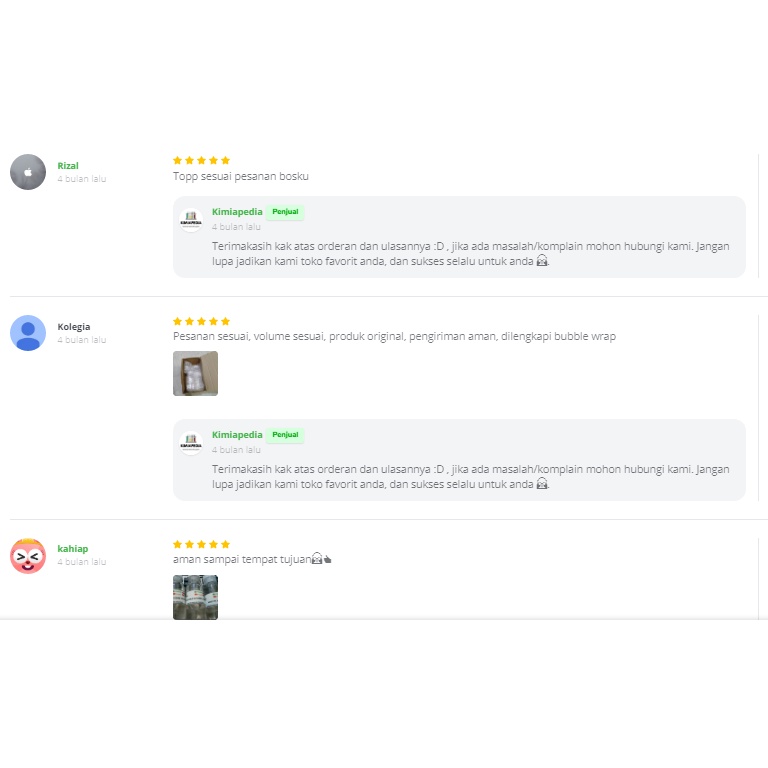
Task: Click Kolegia's review text about bubble wrap
Action: coord(394,337)
